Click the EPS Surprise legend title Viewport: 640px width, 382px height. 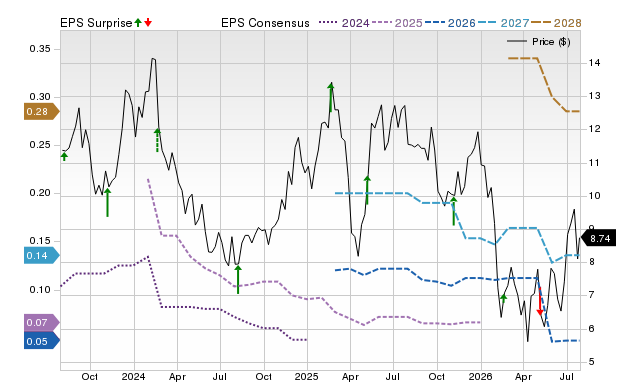96,23
